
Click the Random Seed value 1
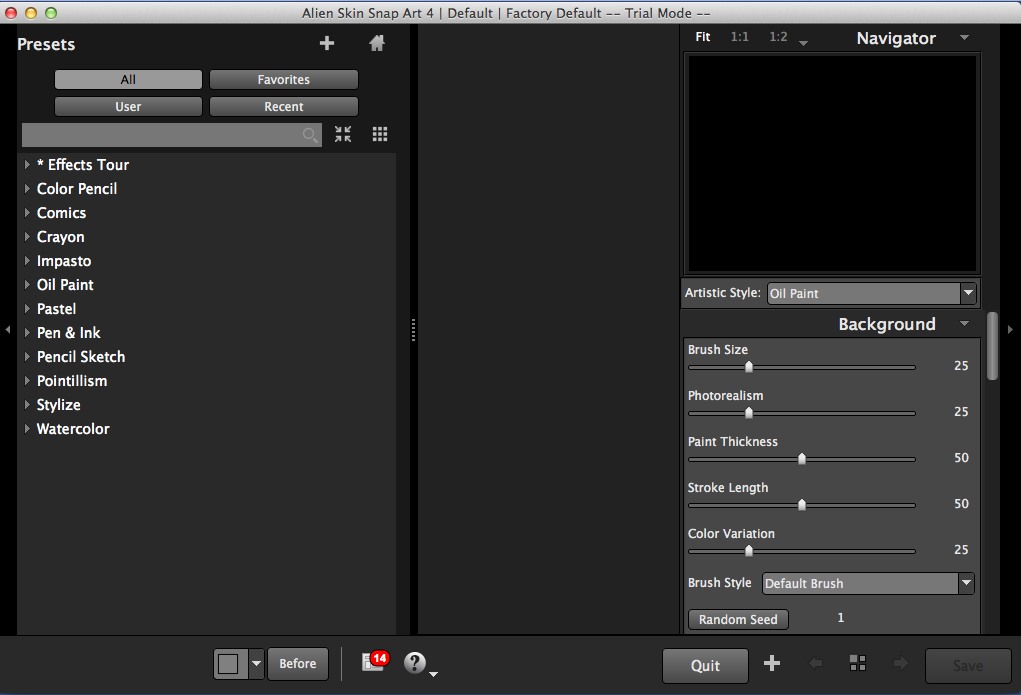tap(841, 617)
